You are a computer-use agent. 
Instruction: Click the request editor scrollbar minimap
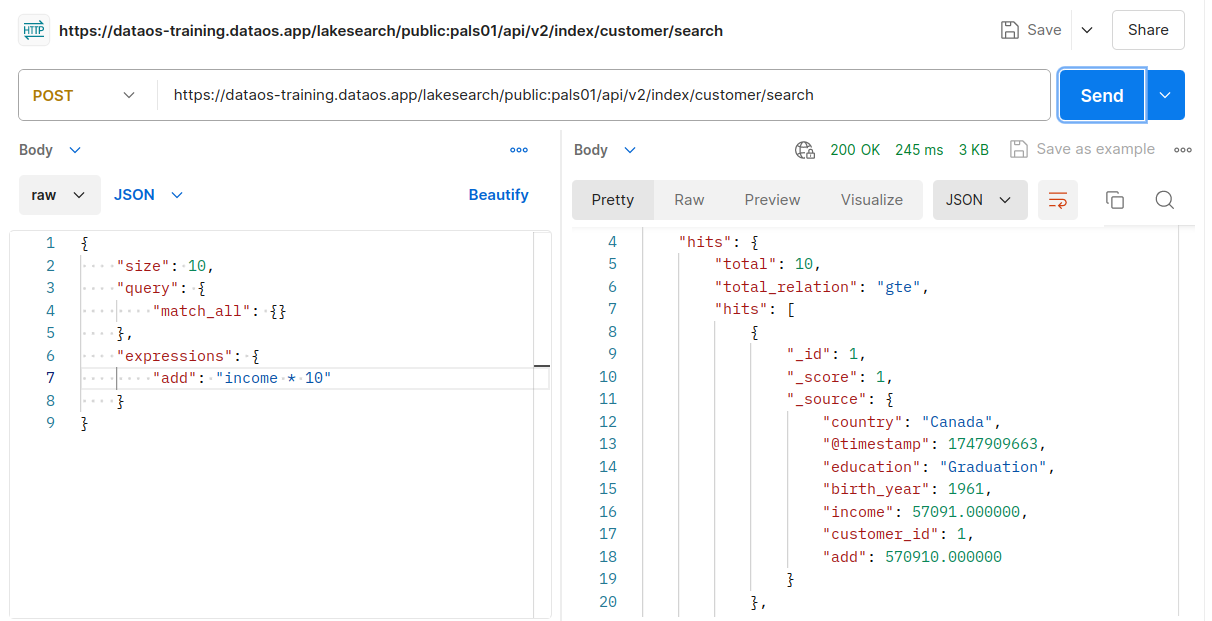coord(541,424)
